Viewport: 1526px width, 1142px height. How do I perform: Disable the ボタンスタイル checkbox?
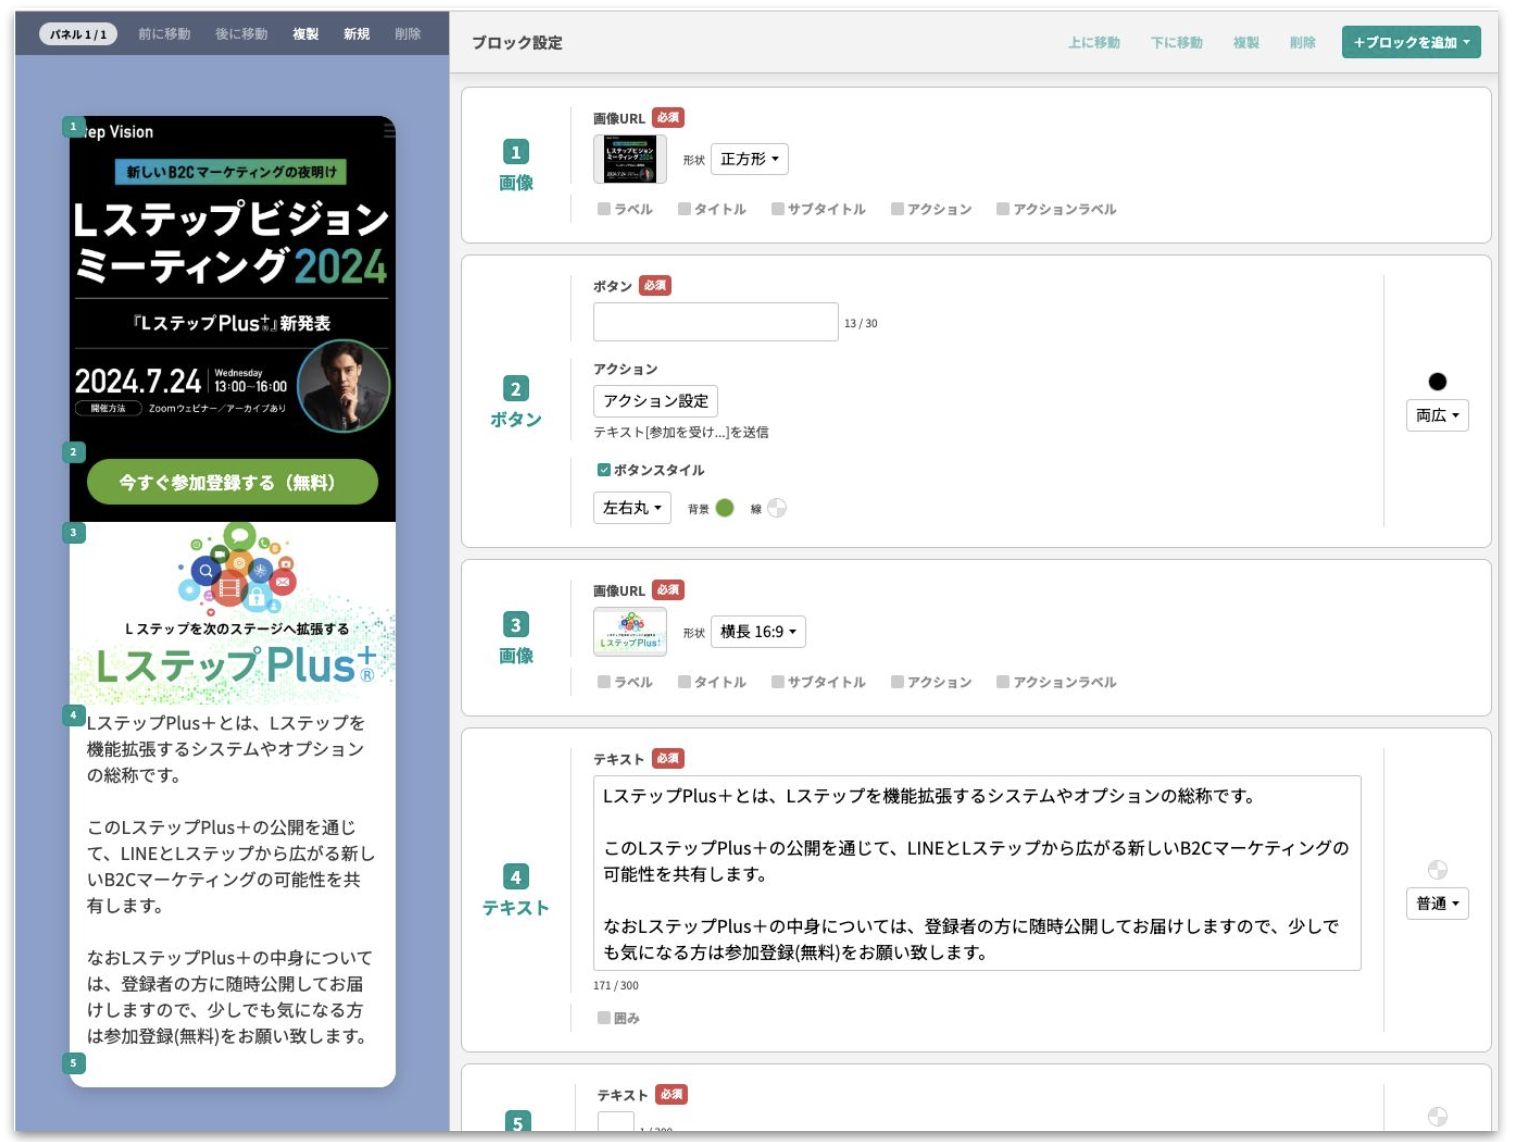604,470
